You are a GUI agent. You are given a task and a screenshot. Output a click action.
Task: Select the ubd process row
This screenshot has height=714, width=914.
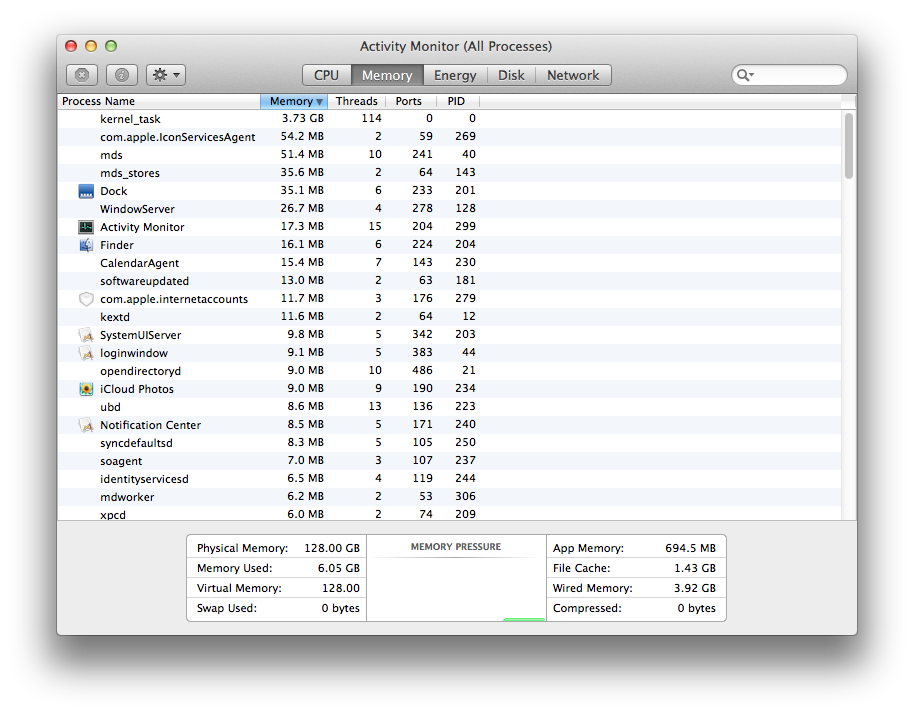click(449, 407)
